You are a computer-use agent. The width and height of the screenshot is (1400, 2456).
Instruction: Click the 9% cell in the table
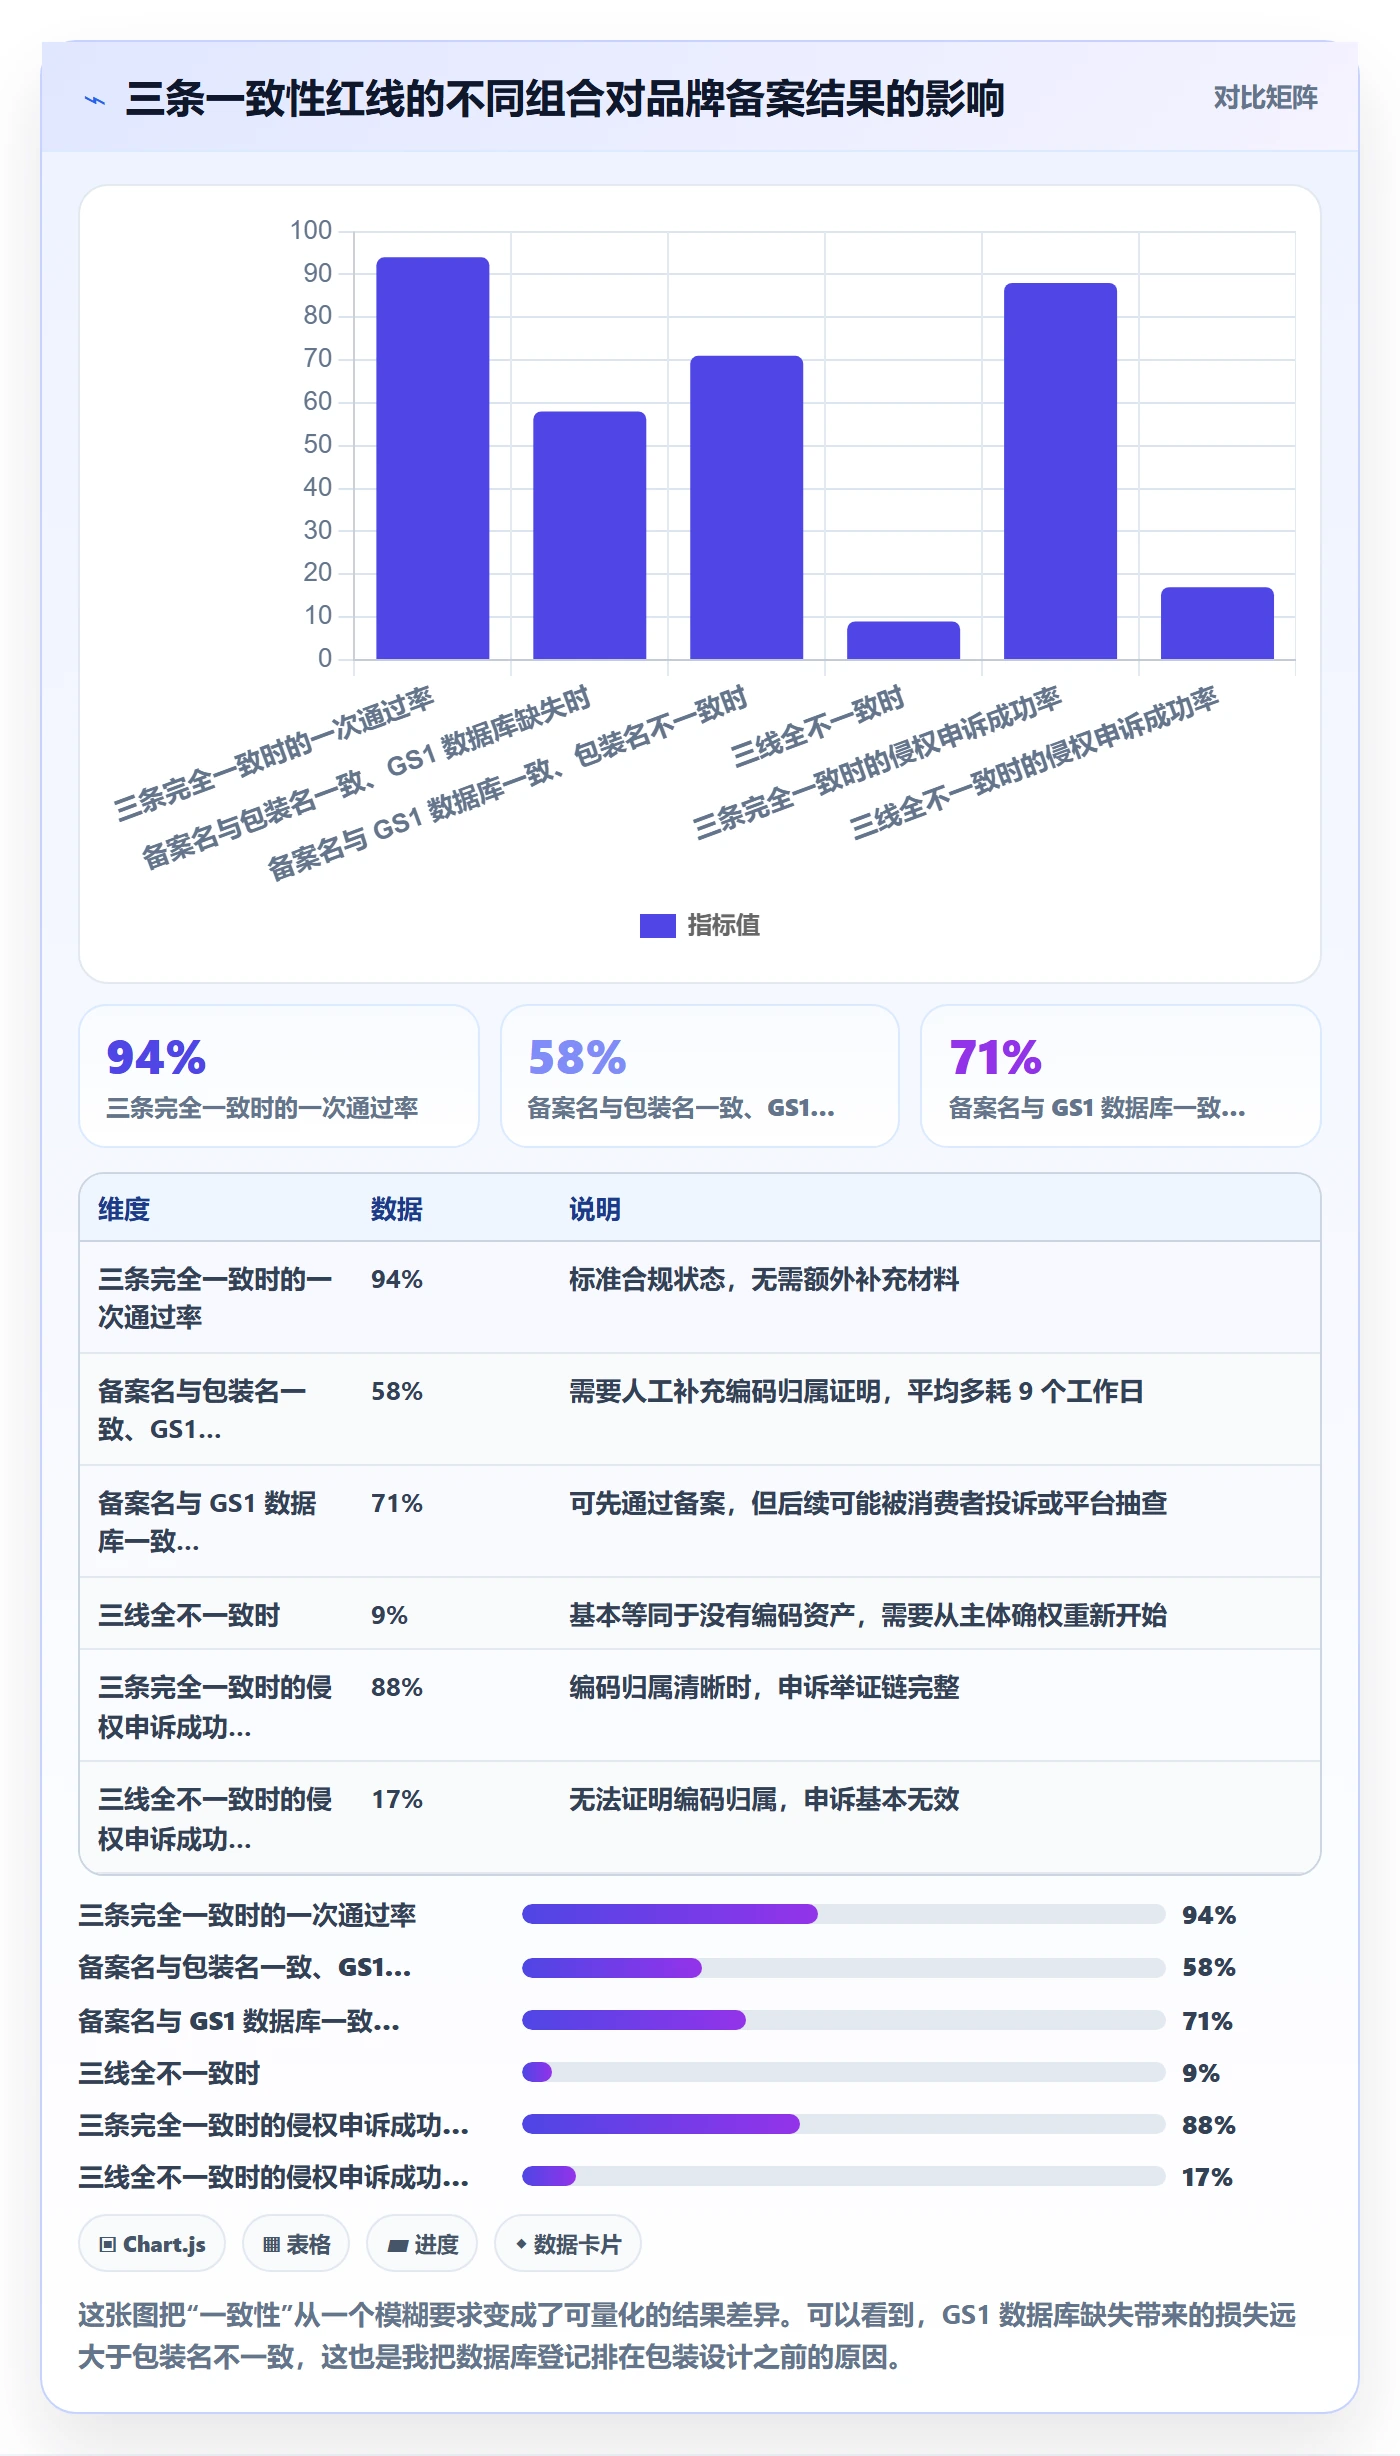point(390,1615)
